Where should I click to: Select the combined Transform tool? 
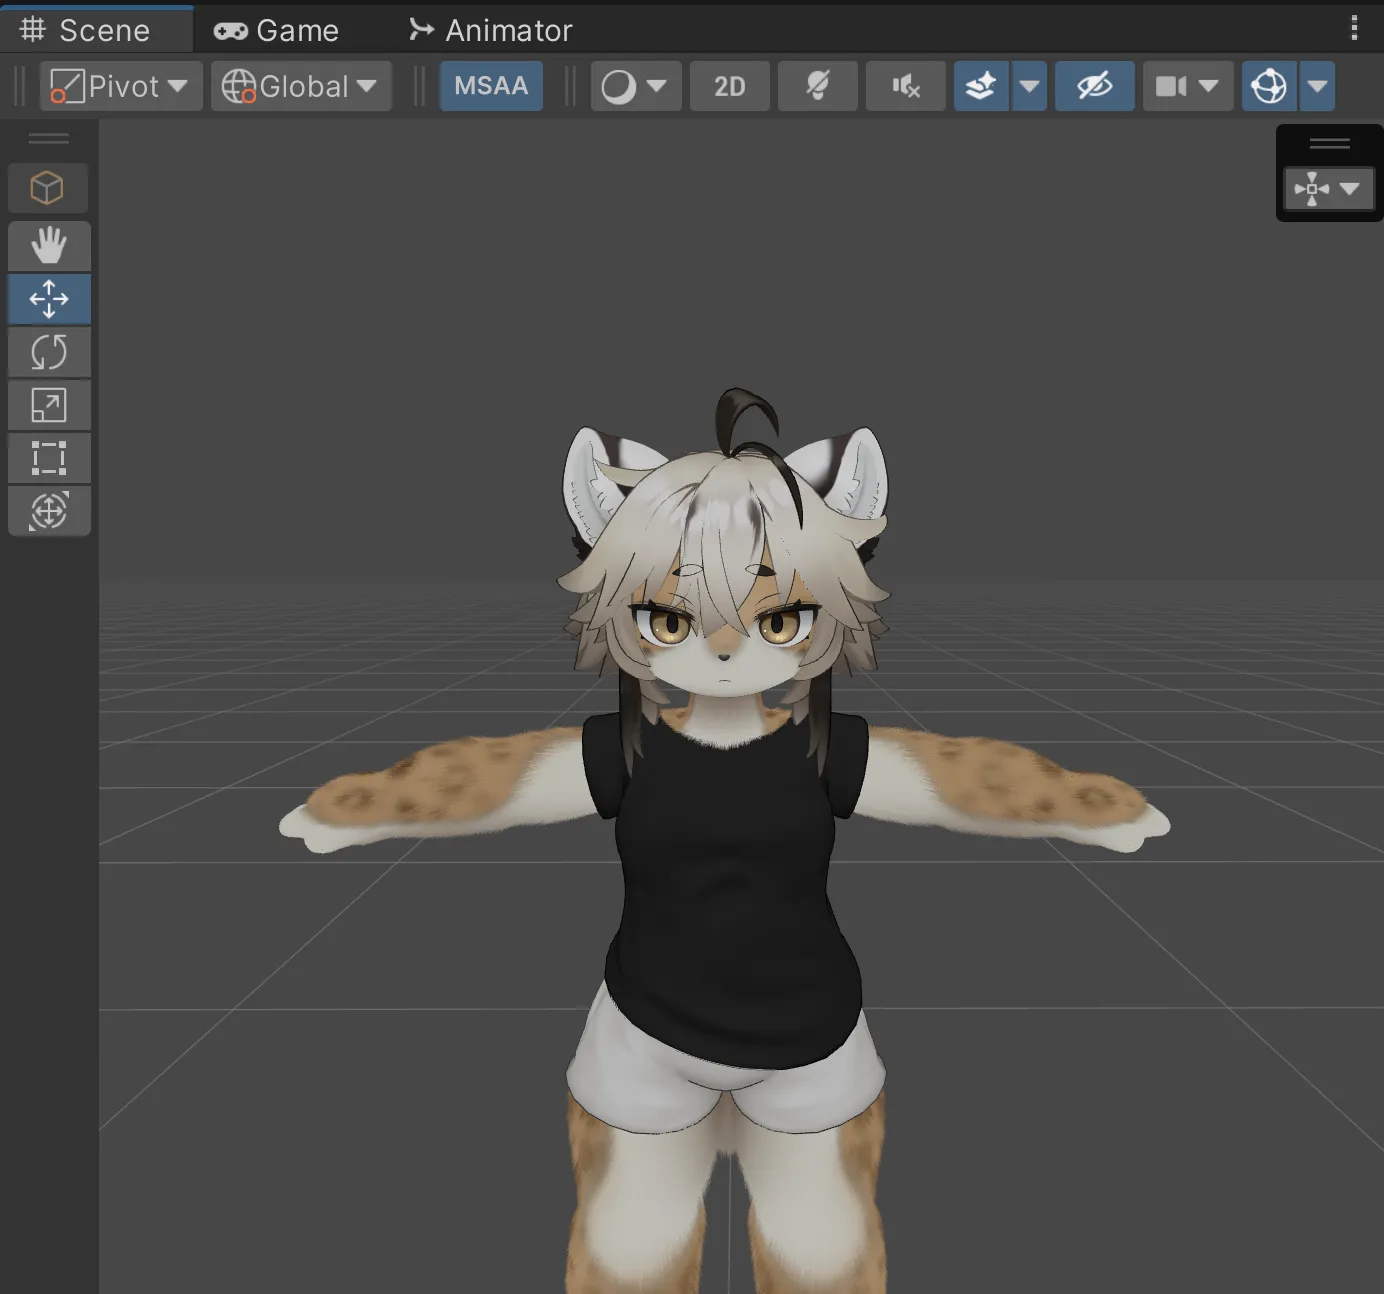(48, 511)
